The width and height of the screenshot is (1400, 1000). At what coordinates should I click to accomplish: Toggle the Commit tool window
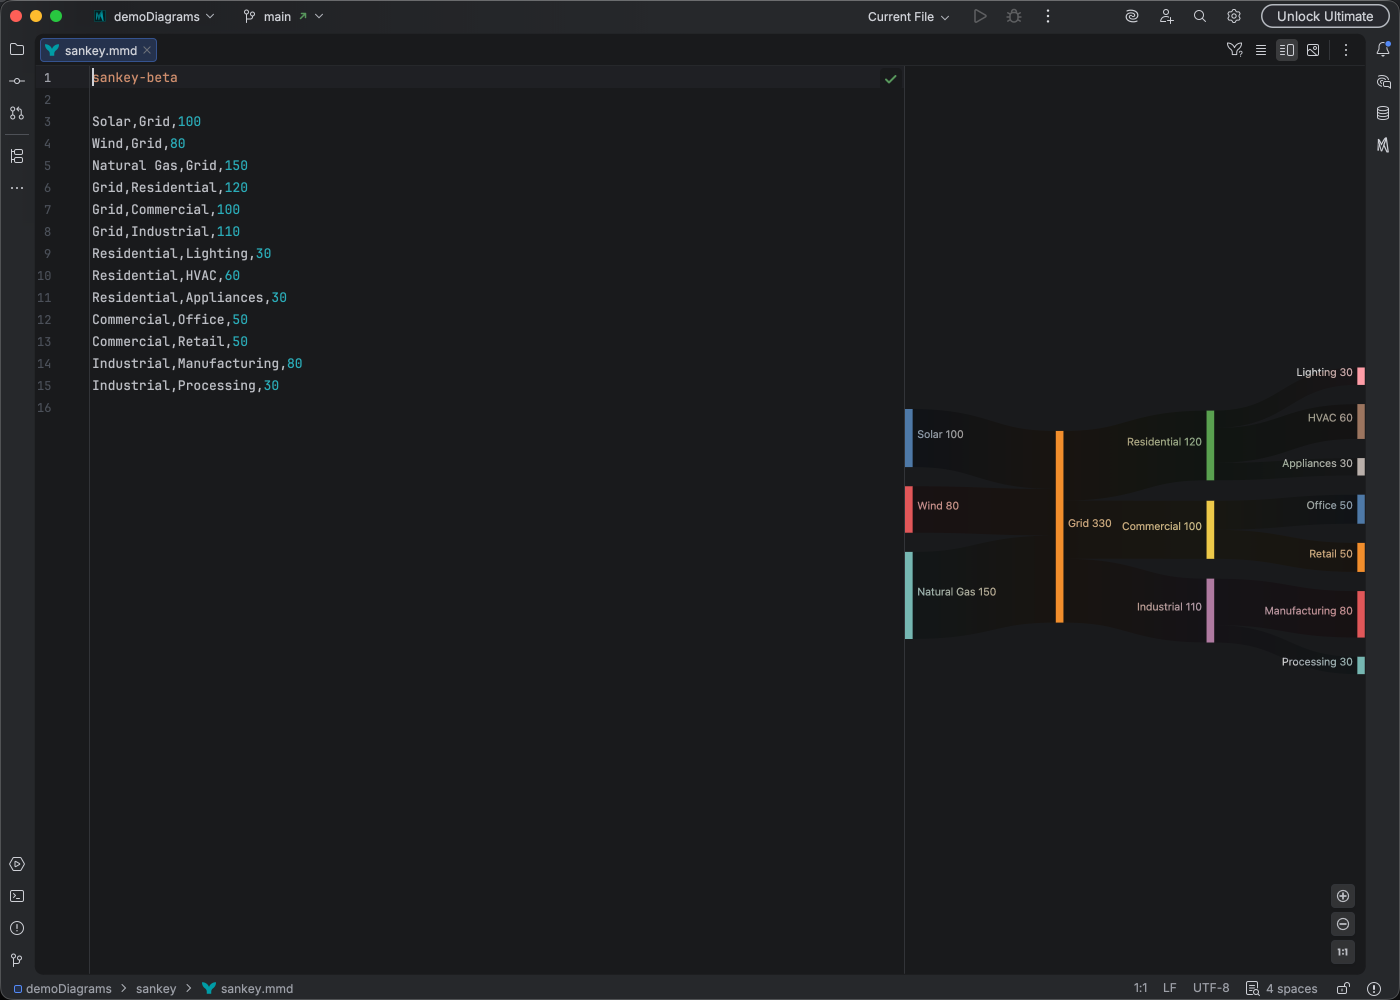click(x=16, y=81)
